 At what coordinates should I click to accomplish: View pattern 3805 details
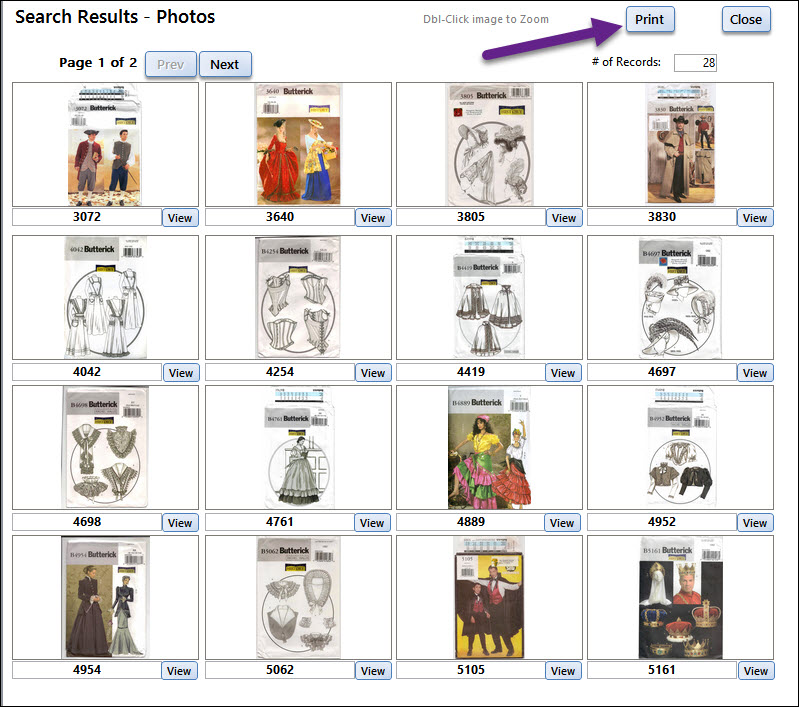(564, 218)
